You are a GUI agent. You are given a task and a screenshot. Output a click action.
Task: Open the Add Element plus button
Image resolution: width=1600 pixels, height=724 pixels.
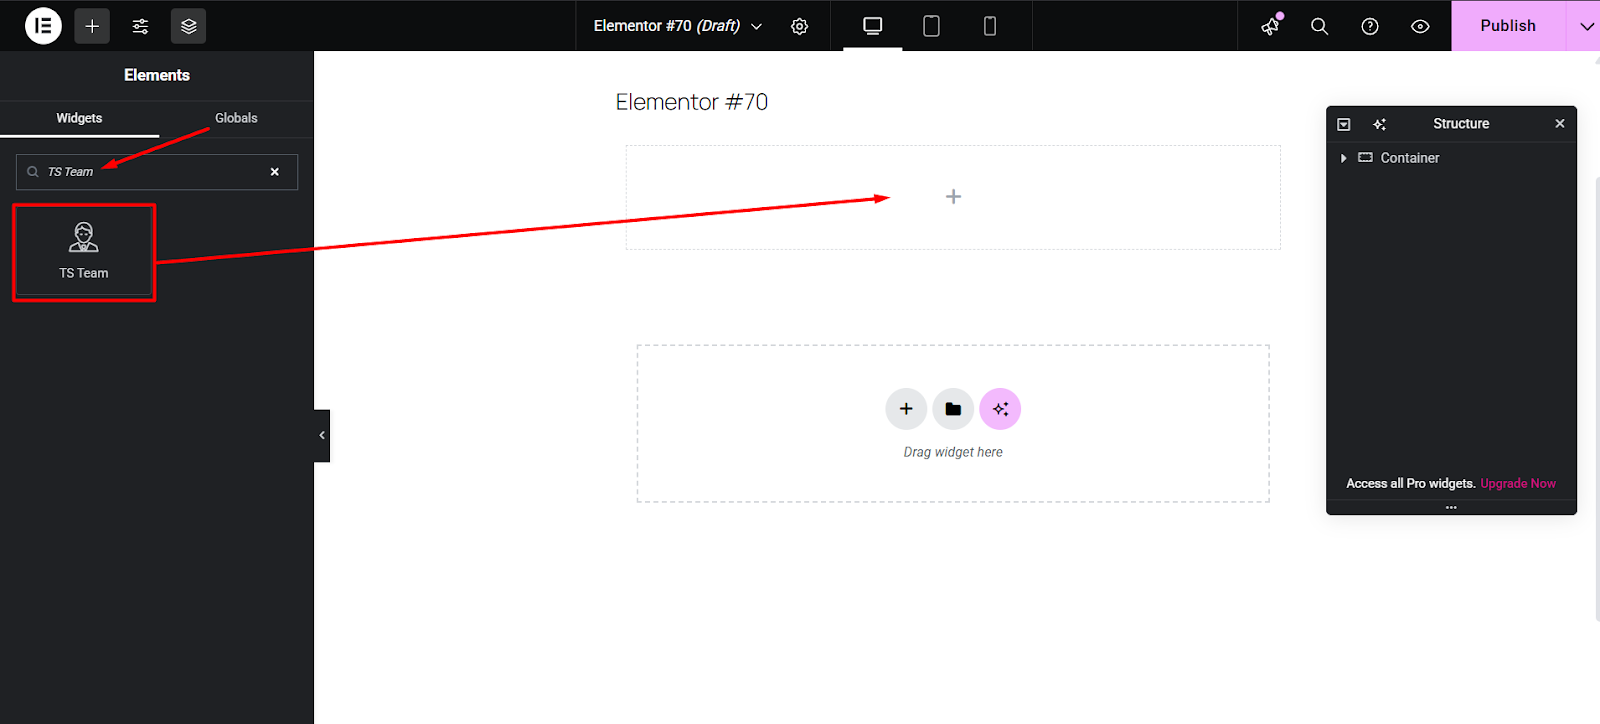(x=92, y=26)
